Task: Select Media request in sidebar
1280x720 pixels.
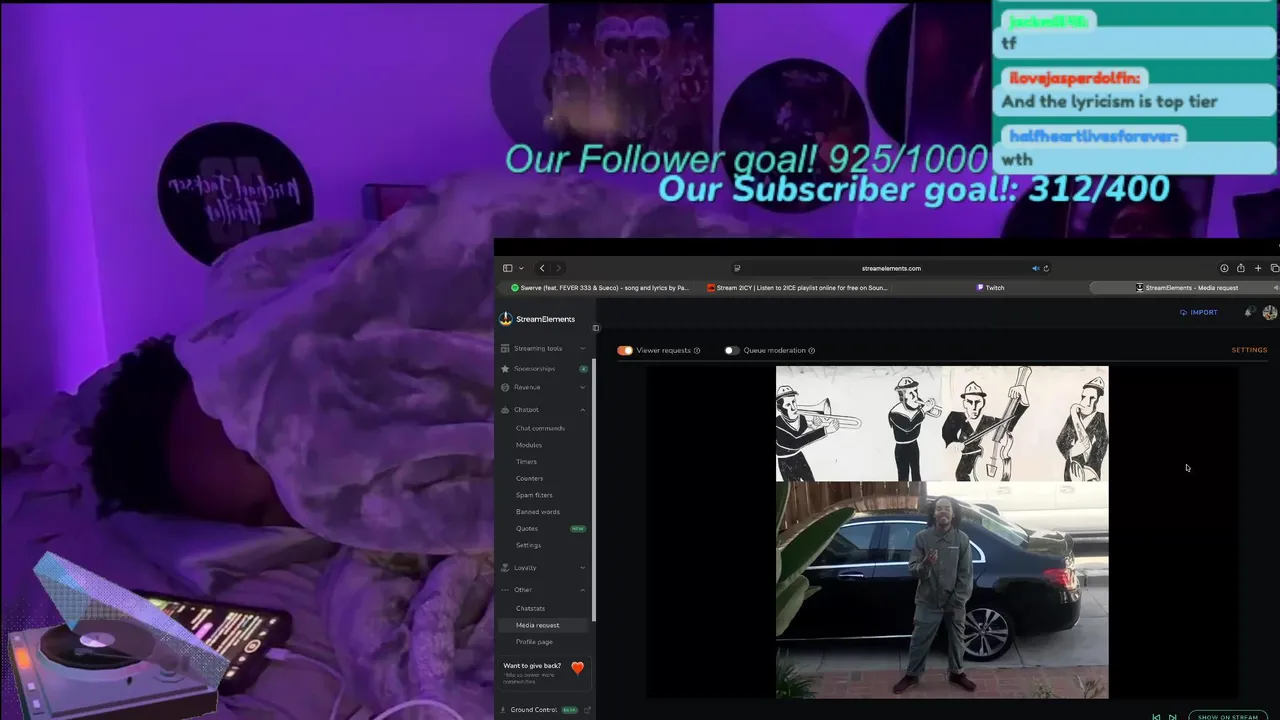Action: [x=545, y=625]
